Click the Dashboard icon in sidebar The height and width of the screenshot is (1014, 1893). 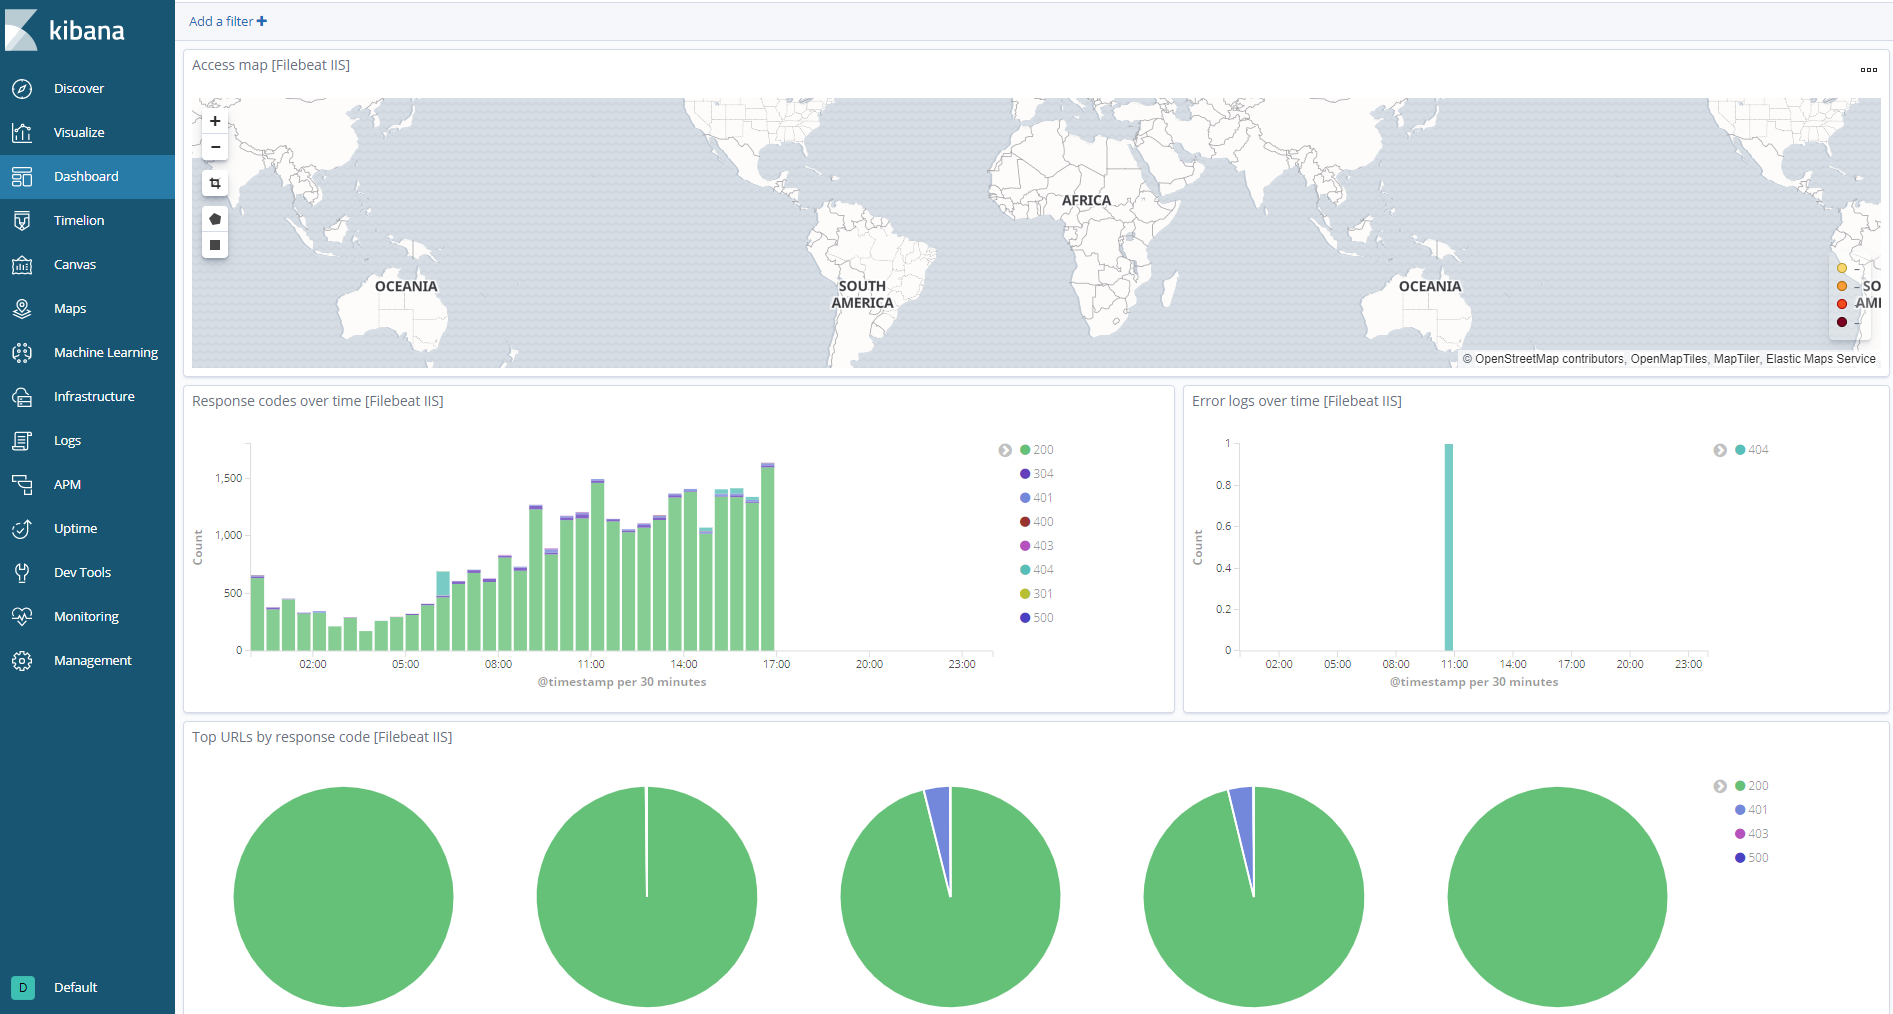tap(22, 177)
